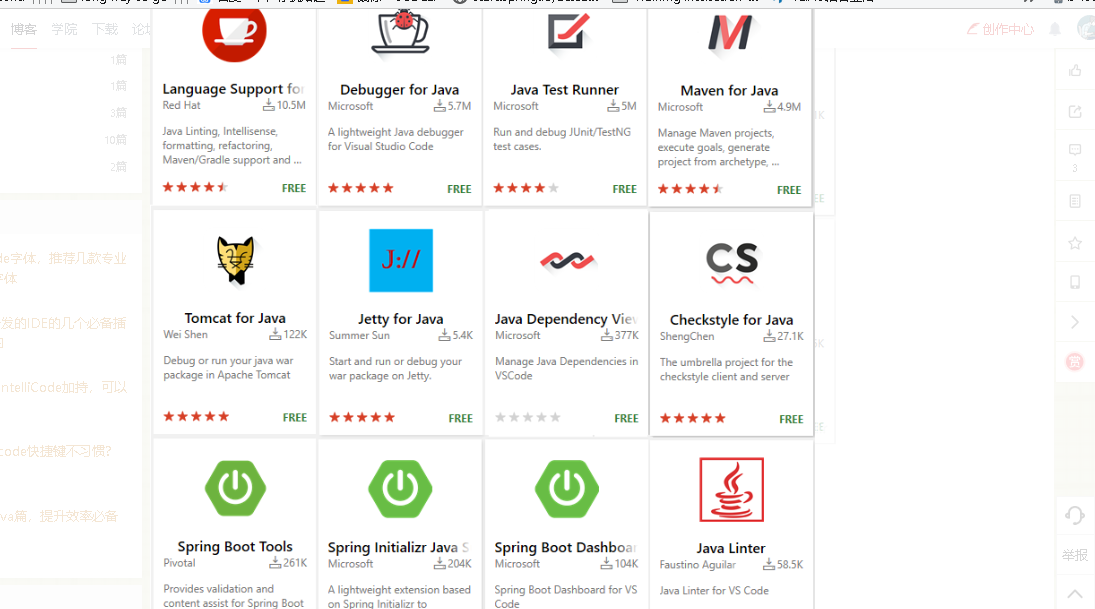Image resolution: width=1095 pixels, height=609 pixels.
Task: Open the Language Support for Java title
Action: (x=233, y=89)
